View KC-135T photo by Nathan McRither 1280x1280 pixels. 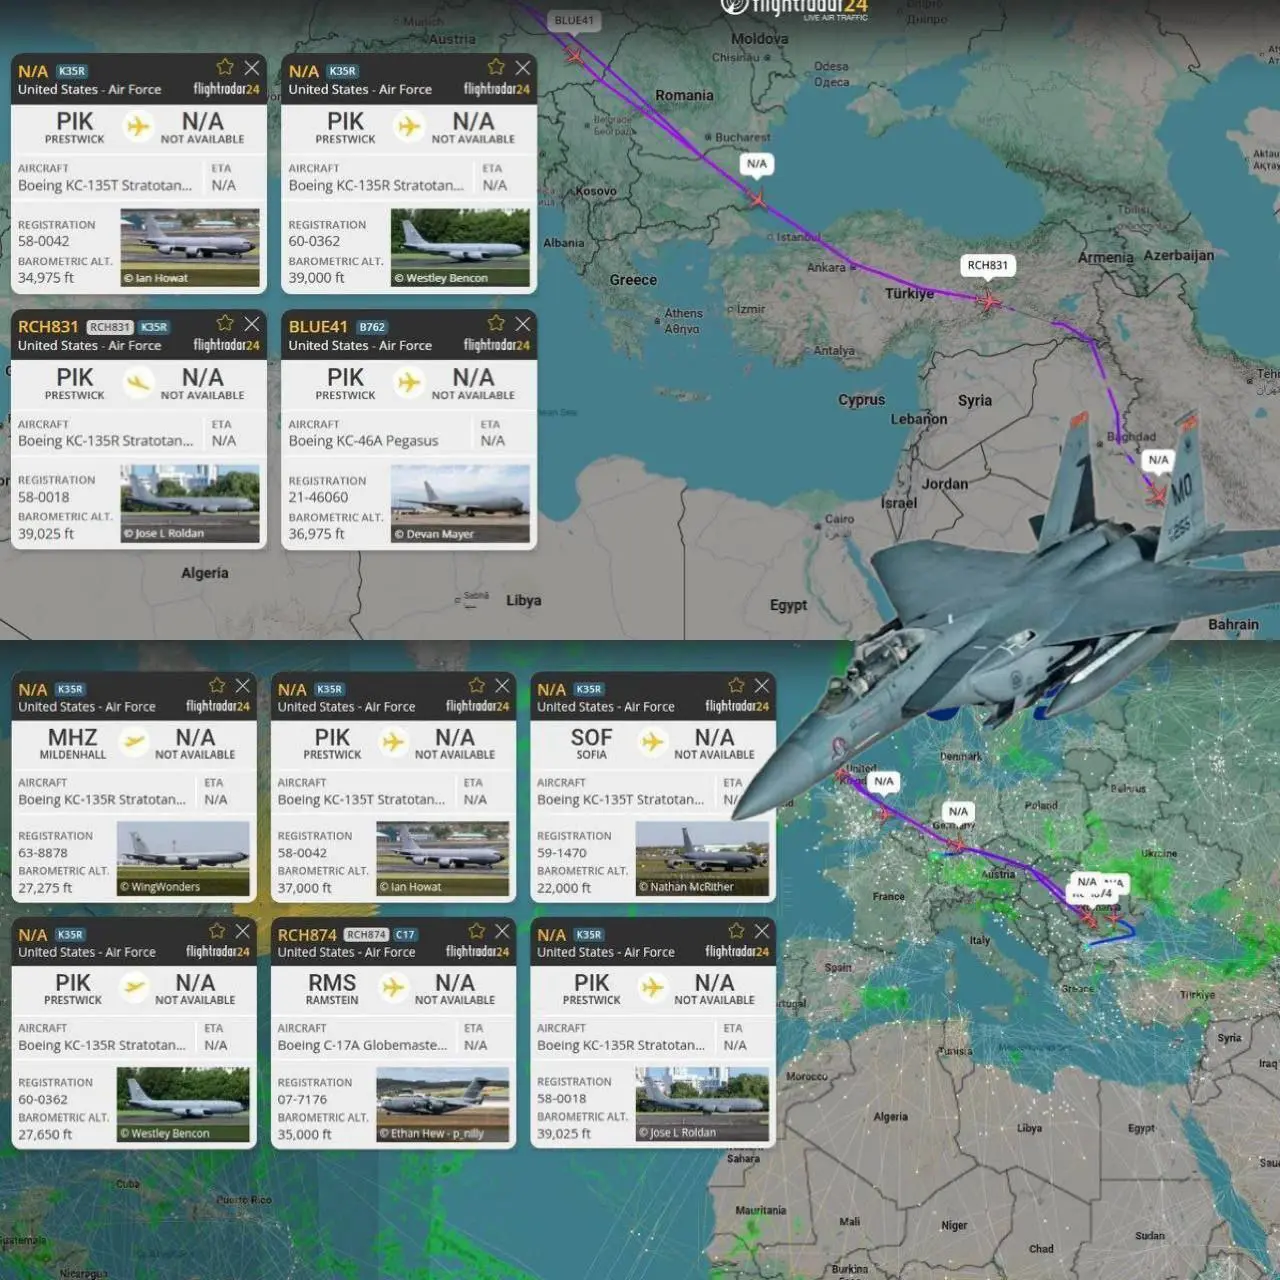pos(702,858)
